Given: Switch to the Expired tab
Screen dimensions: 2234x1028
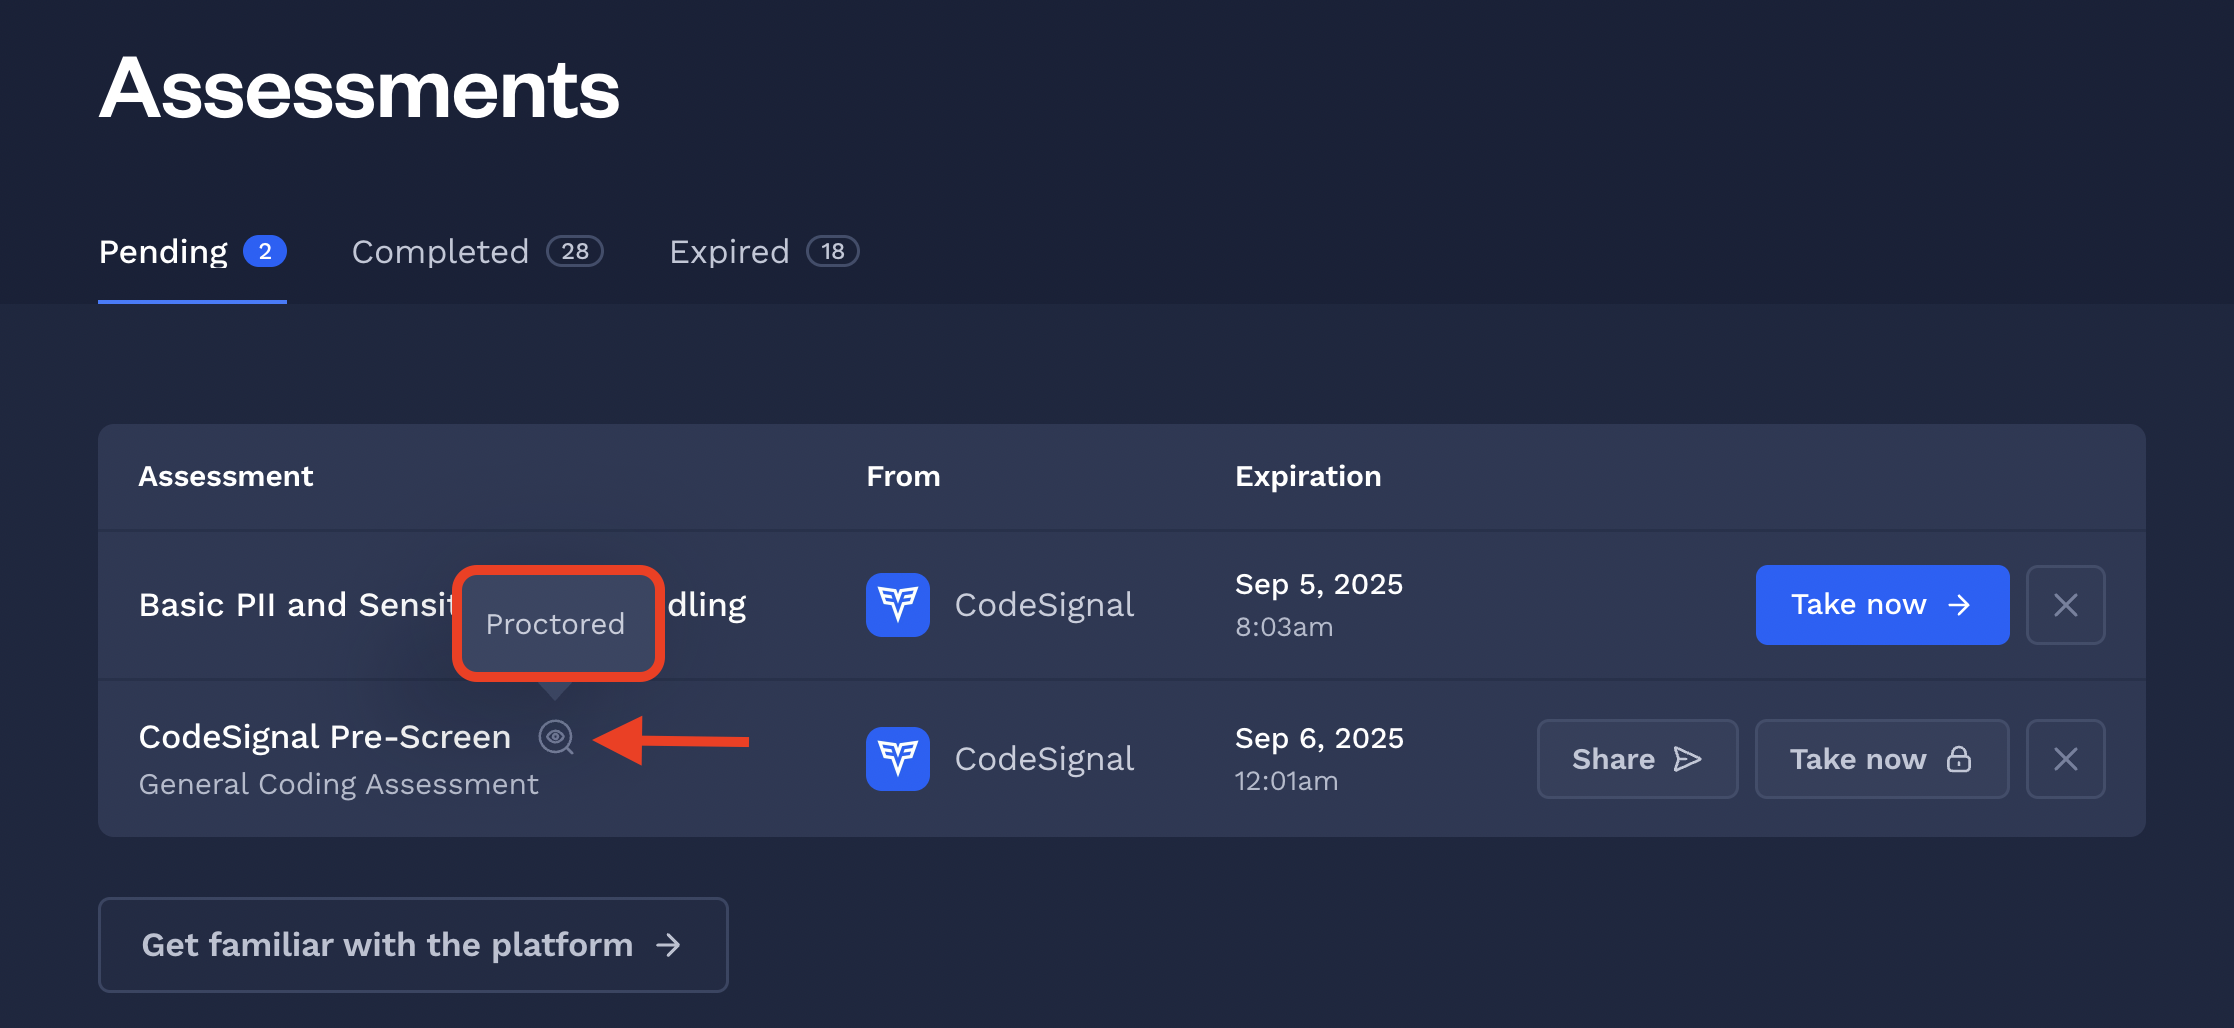Looking at the screenshot, I should 729,252.
